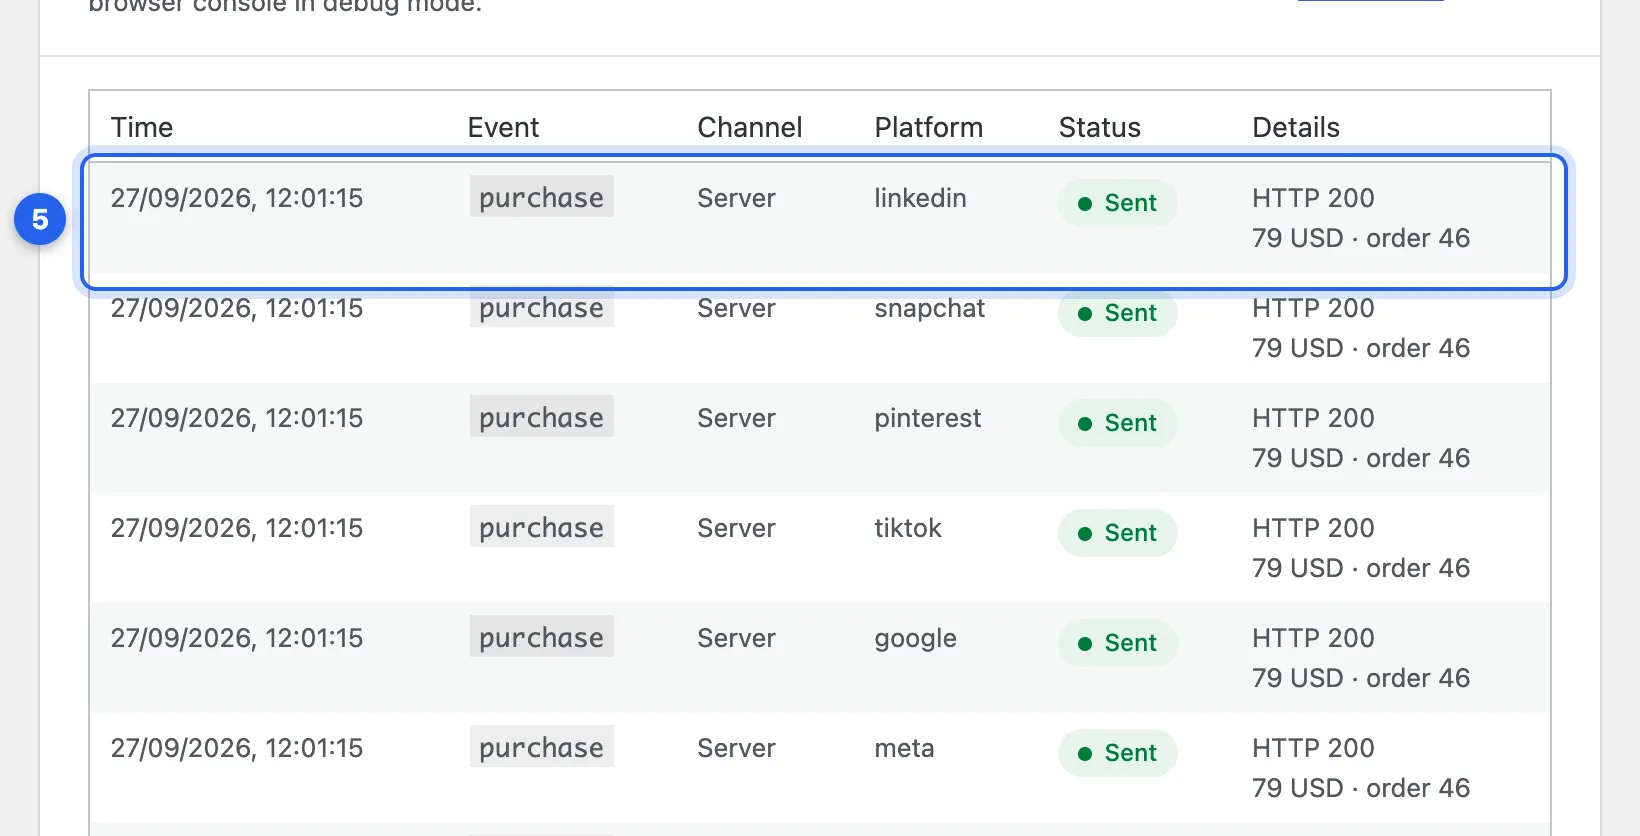Image resolution: width=1640 pixels, height=836 pixels.
Task: Click the purchase tag in the linkedin row
Action: (541, 197)
